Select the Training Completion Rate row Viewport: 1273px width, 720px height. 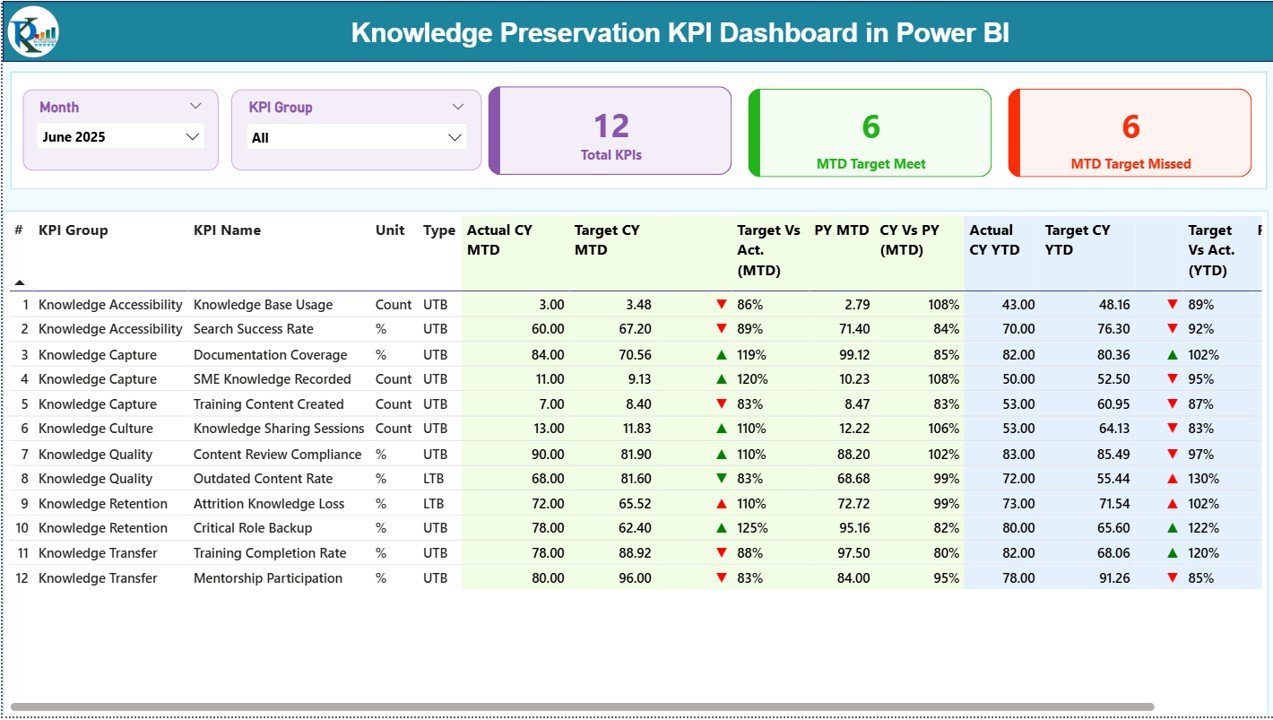(x=269, y=553)
